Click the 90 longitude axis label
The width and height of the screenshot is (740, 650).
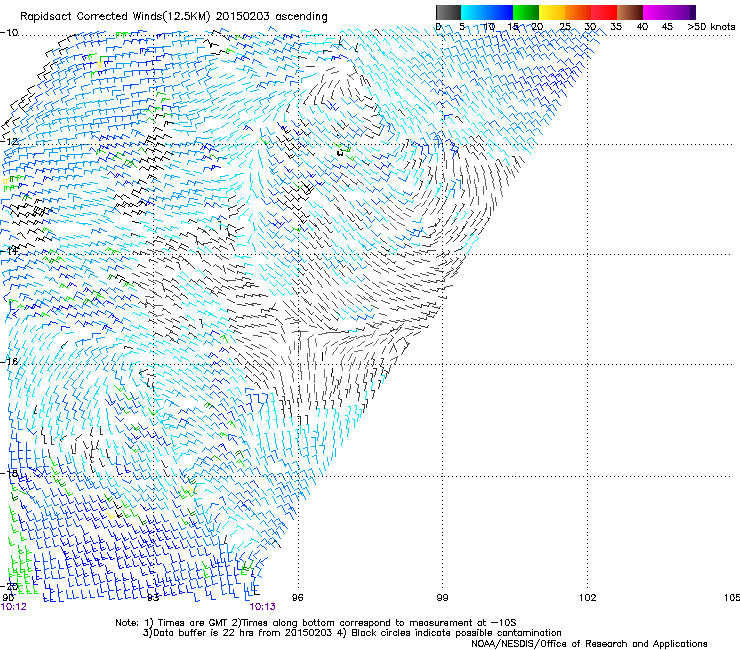click(8, 598)
